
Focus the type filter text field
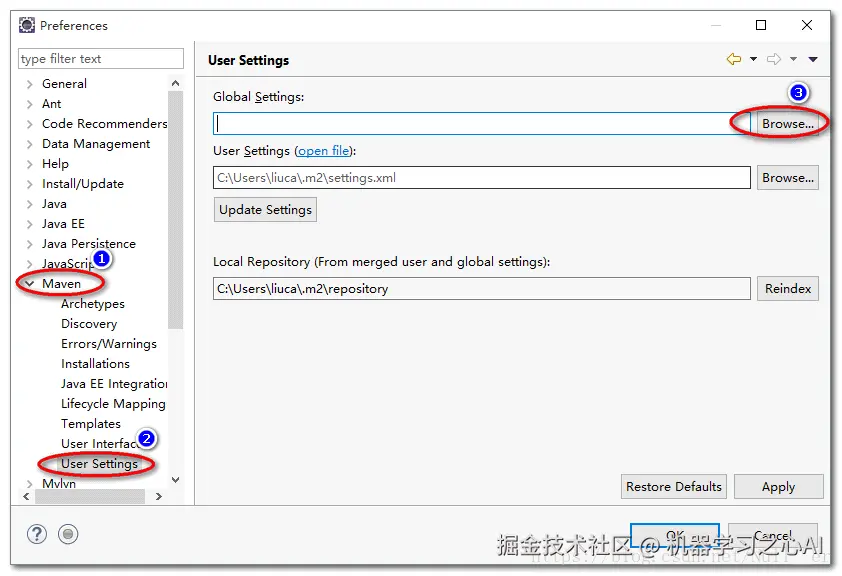(101, 59)
